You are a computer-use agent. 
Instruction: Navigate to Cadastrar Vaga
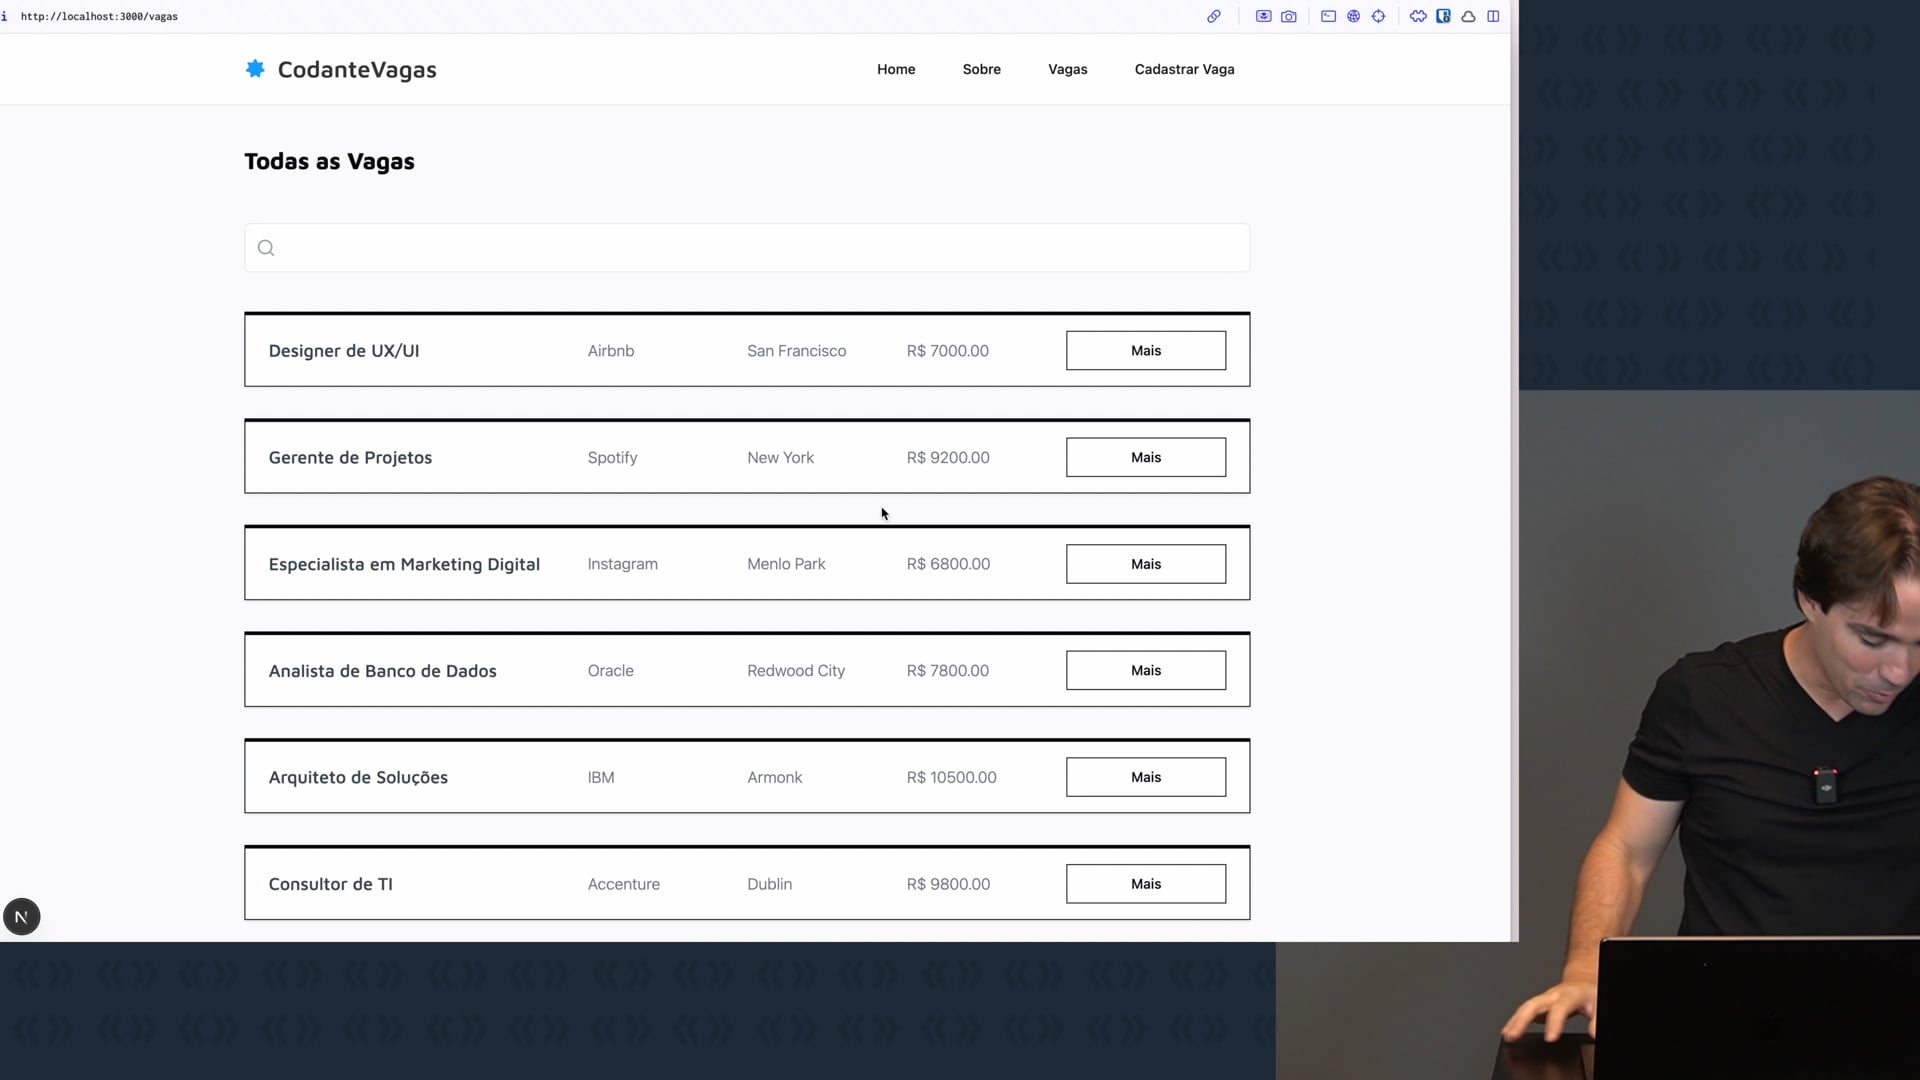[1184, 69]
